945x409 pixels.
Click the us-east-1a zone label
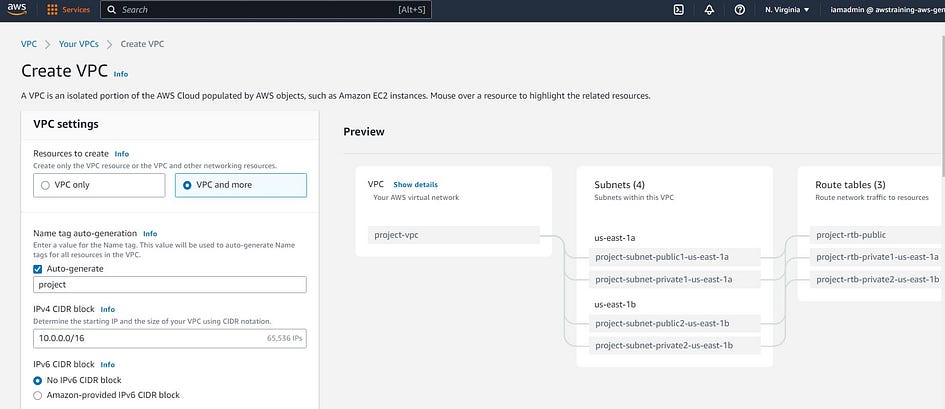tap(615, 238)
